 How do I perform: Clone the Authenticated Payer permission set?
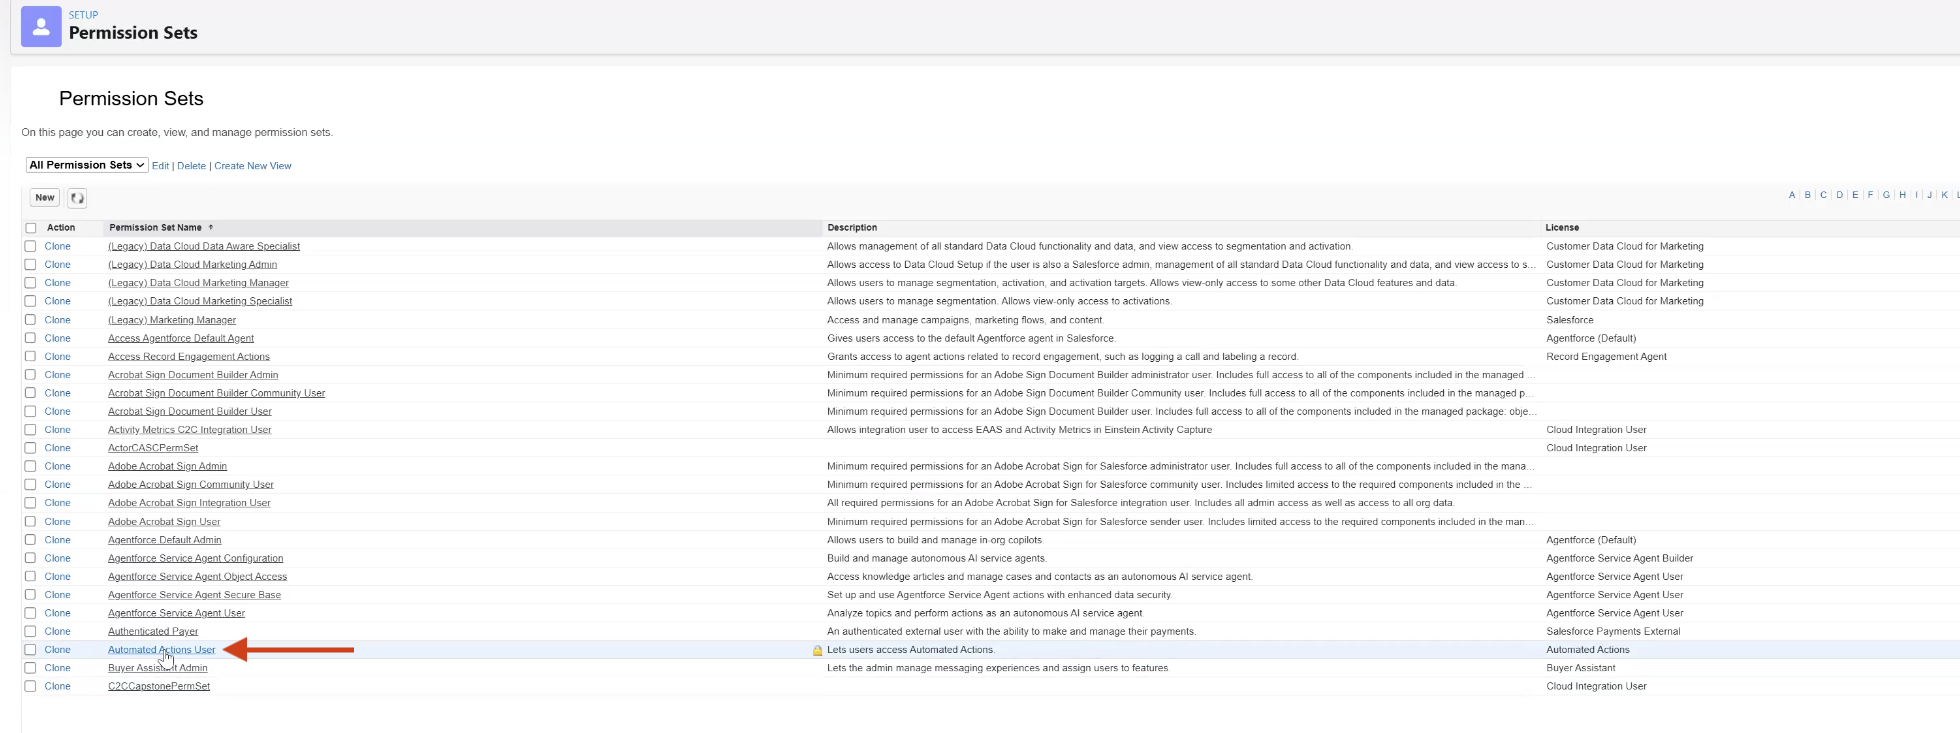coord(58,631)
